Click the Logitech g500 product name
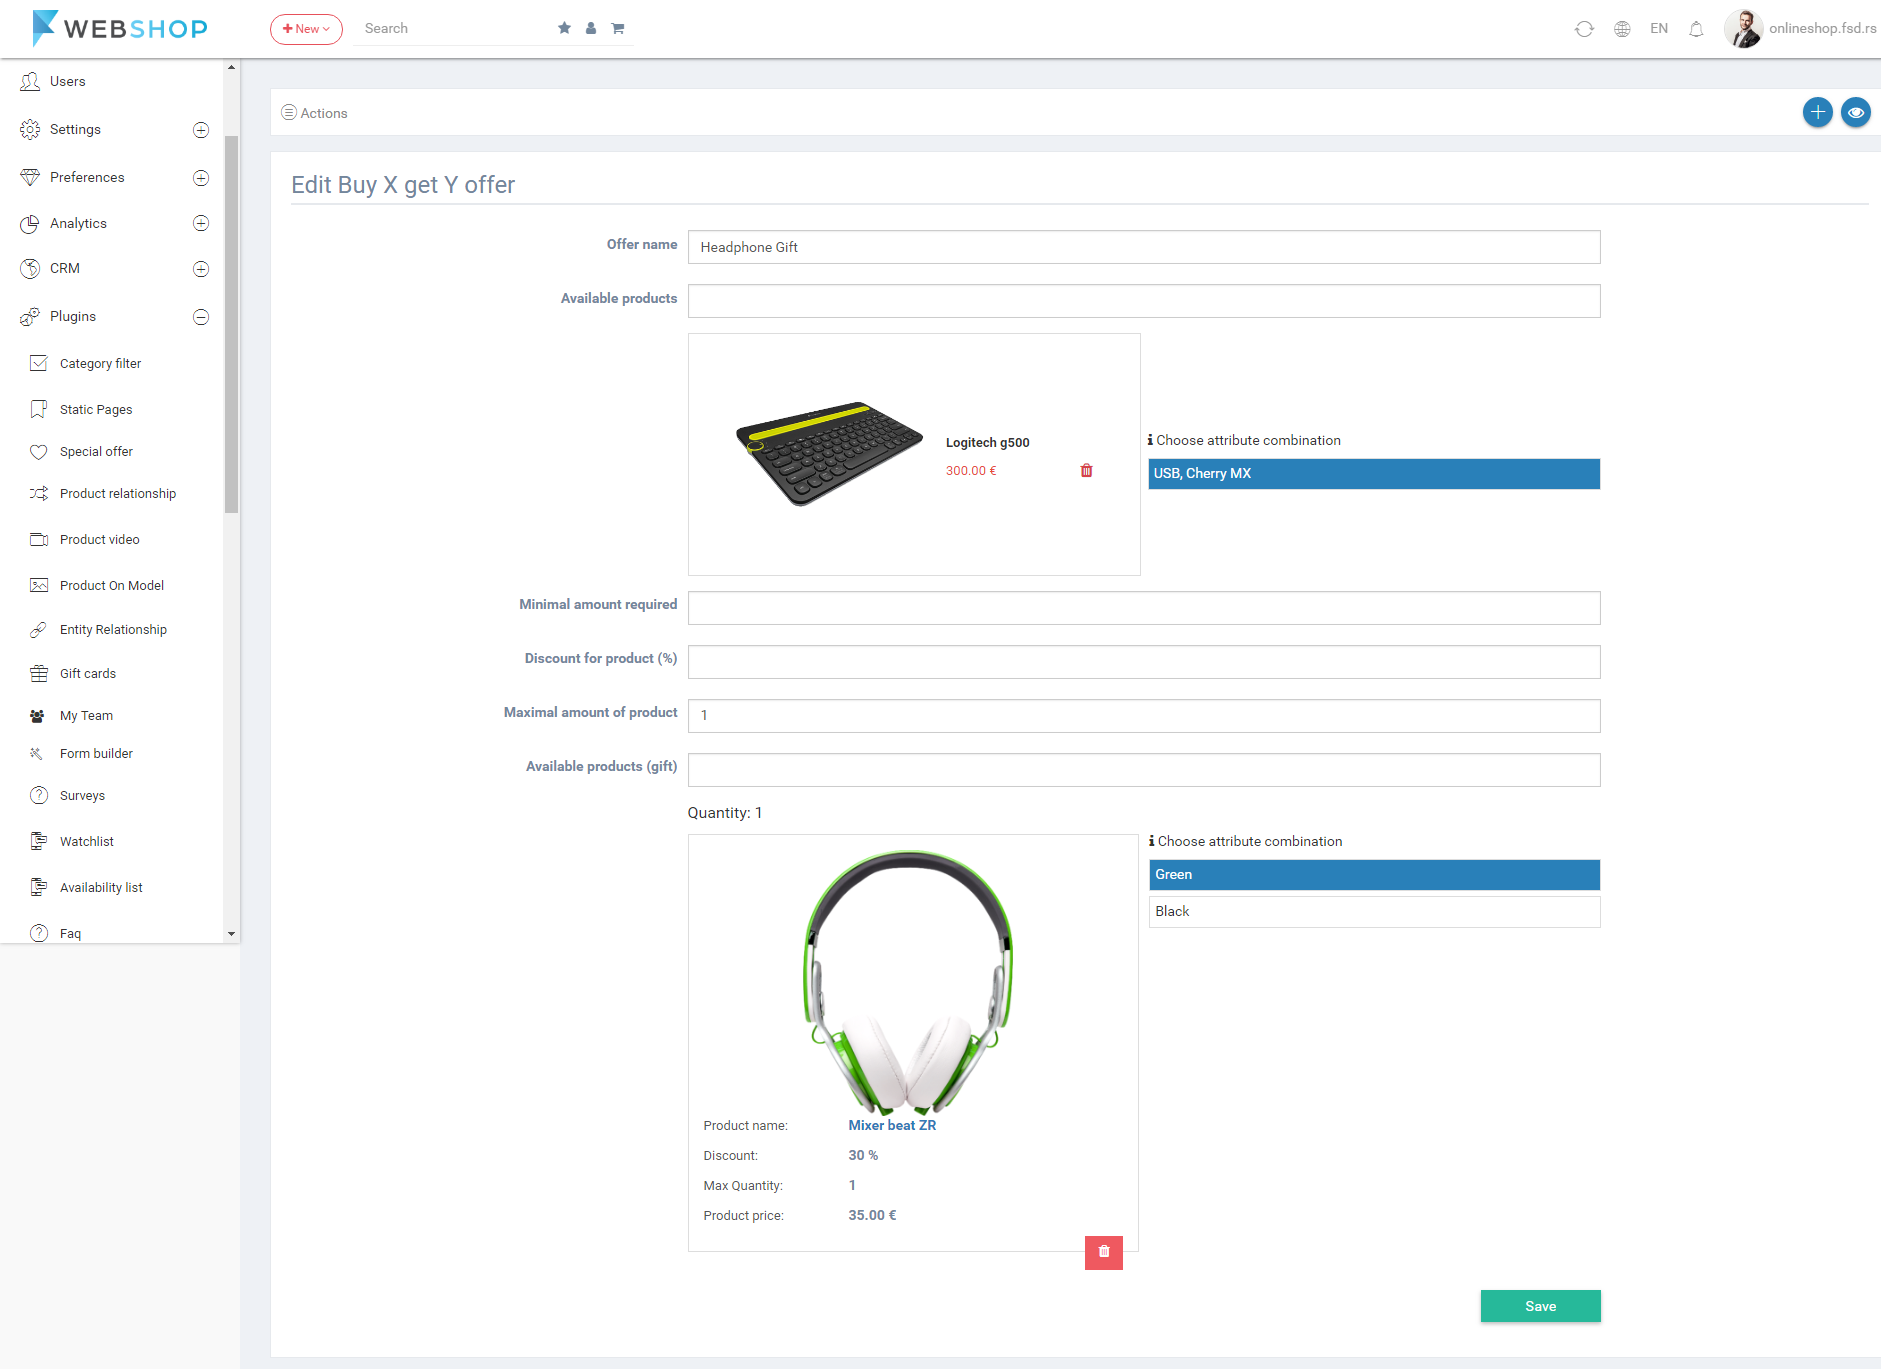 [x=987, y=442]
